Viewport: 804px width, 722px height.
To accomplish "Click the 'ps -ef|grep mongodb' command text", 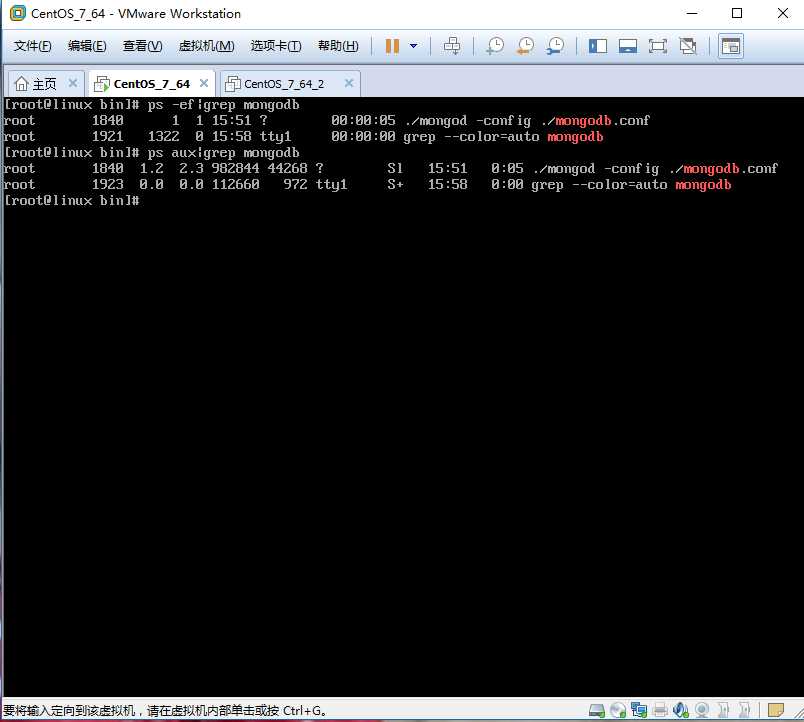I will [224, 105].
